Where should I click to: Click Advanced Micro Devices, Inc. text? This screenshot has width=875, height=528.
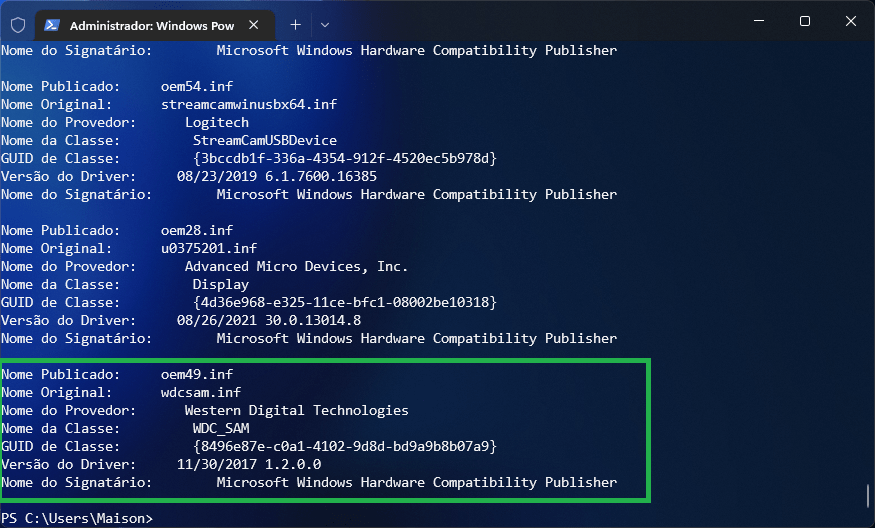[x=296, y=266]
